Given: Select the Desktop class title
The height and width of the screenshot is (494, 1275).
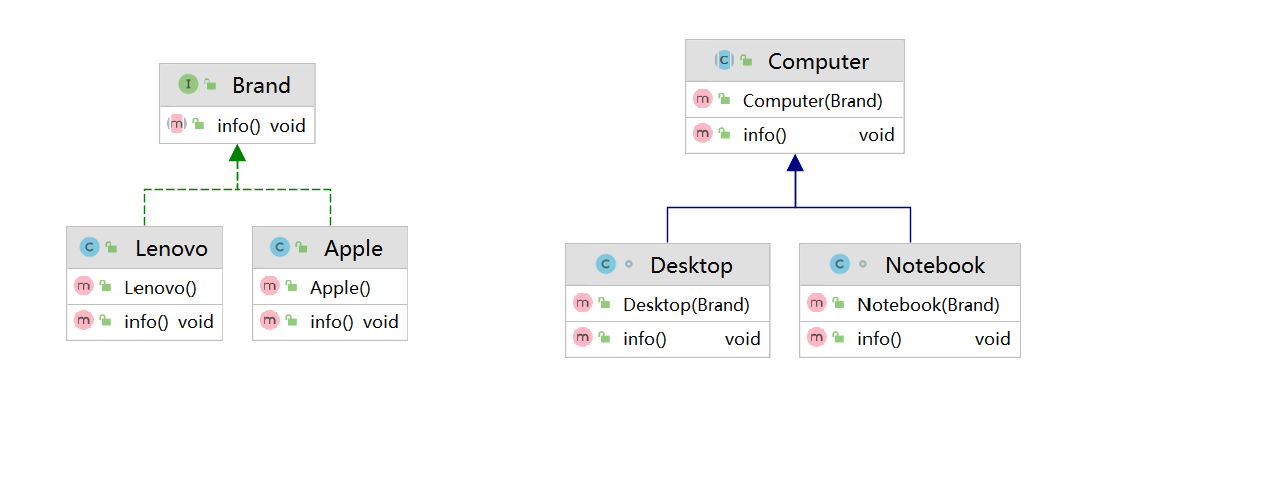Looking at the screenshot, I should pos(691,265).
